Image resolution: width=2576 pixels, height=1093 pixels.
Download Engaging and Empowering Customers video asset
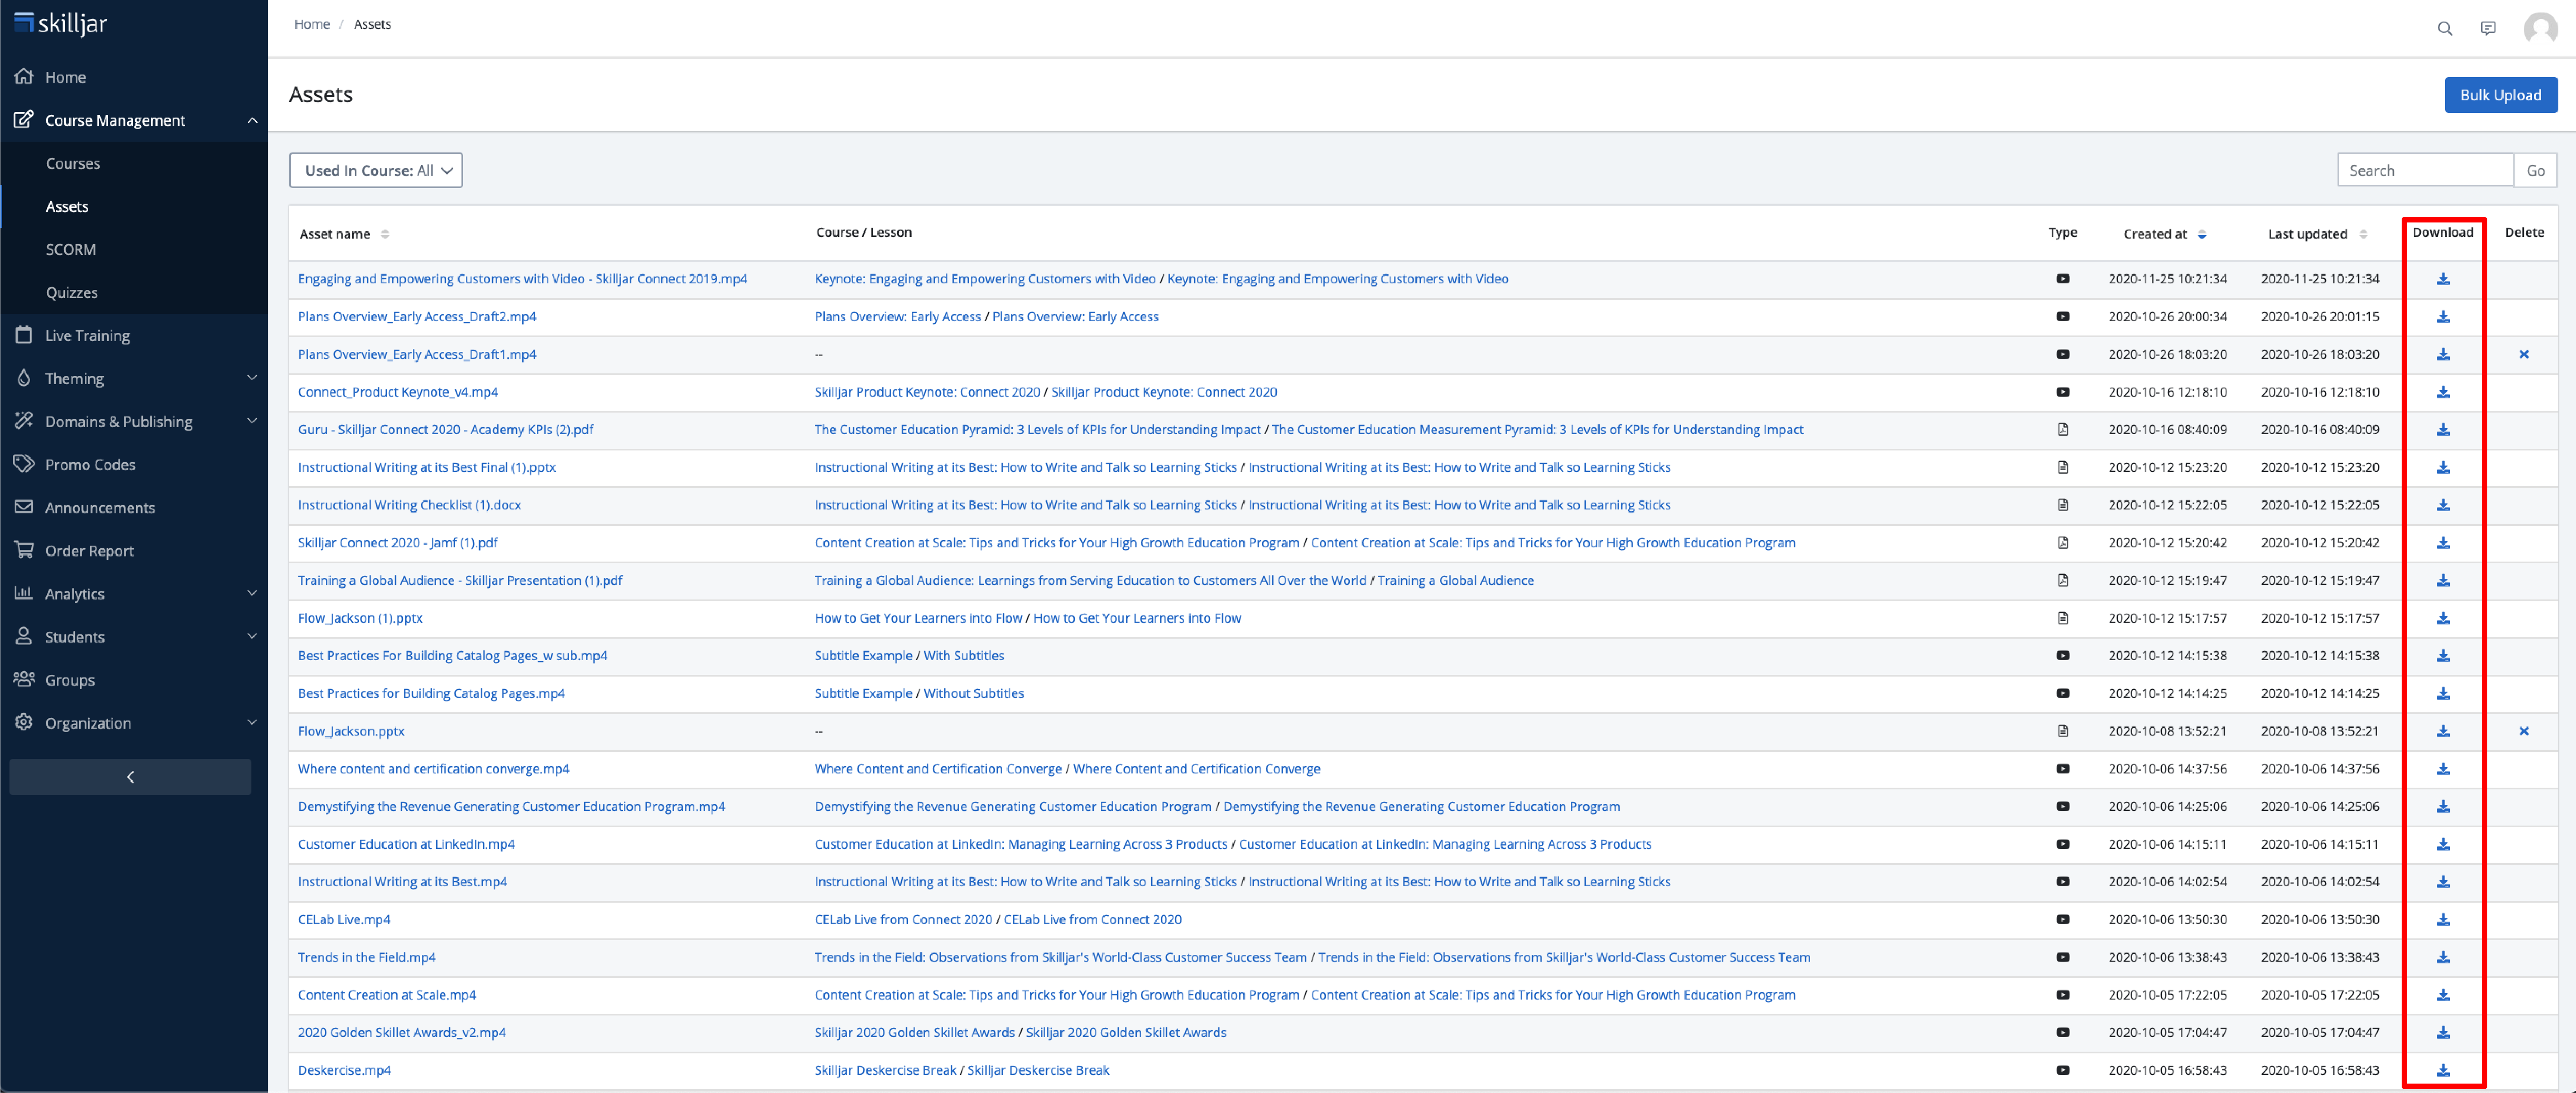(2442, 279)
